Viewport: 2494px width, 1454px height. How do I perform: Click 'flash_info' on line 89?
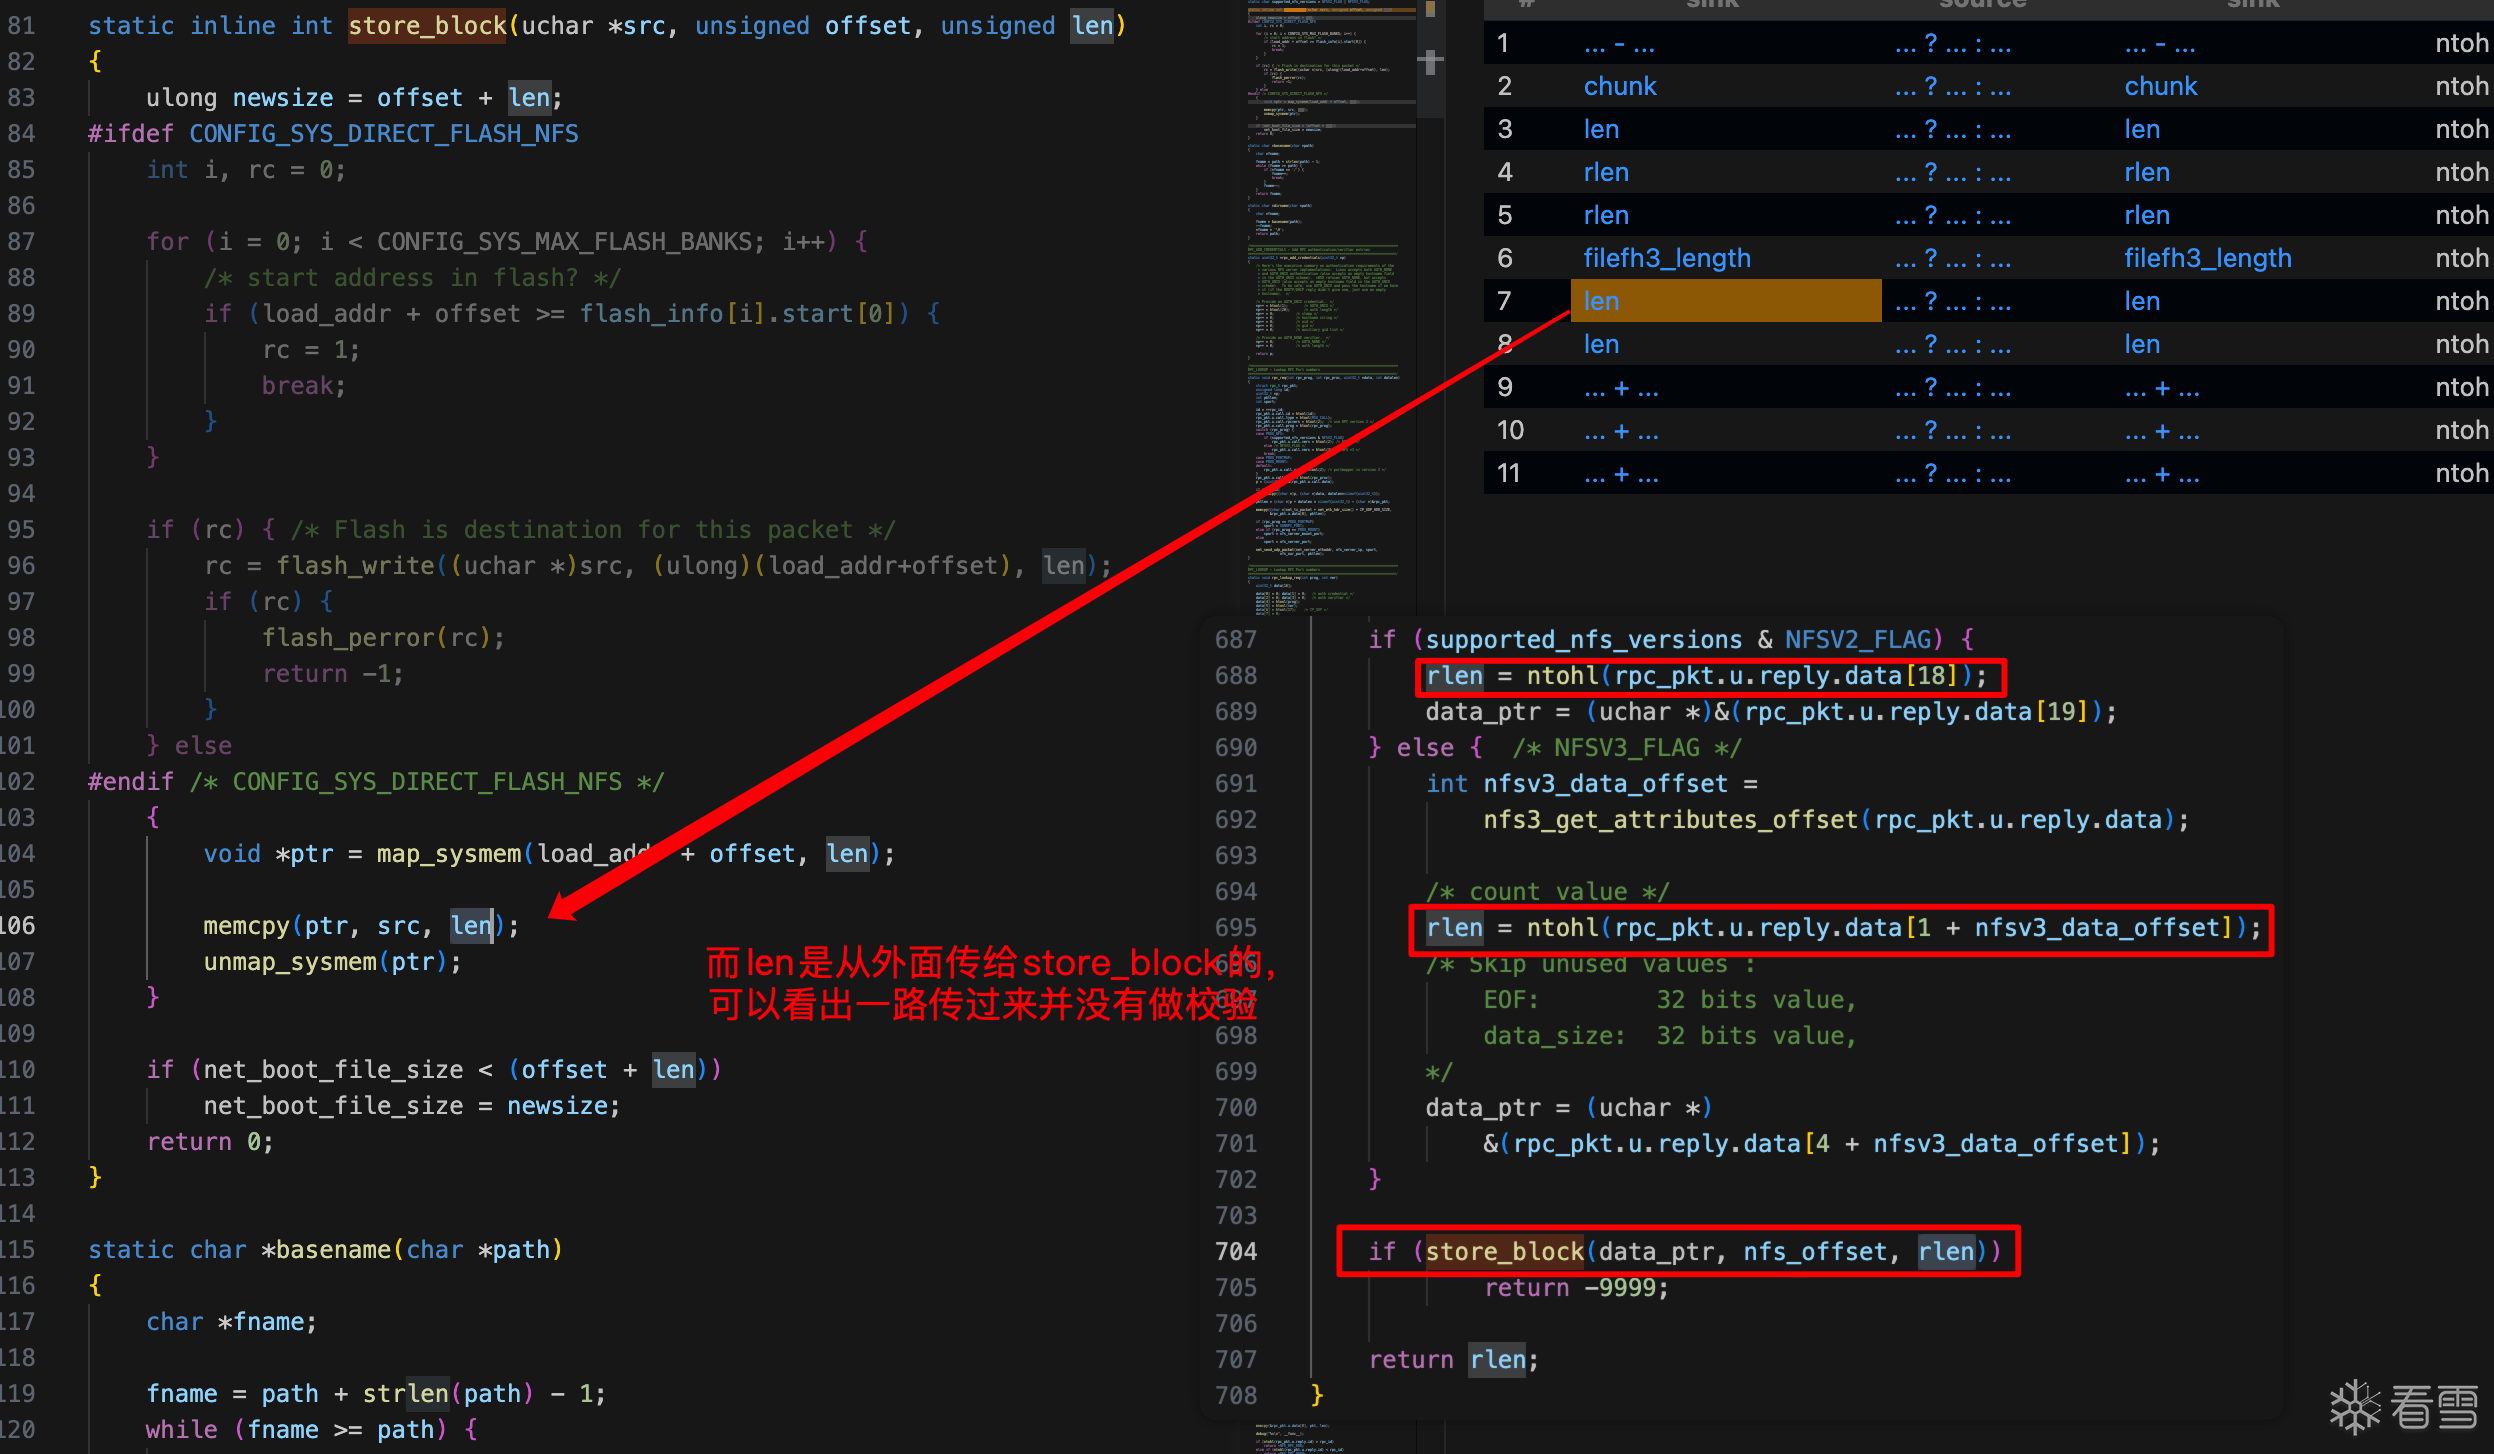(x=651, y=314)
